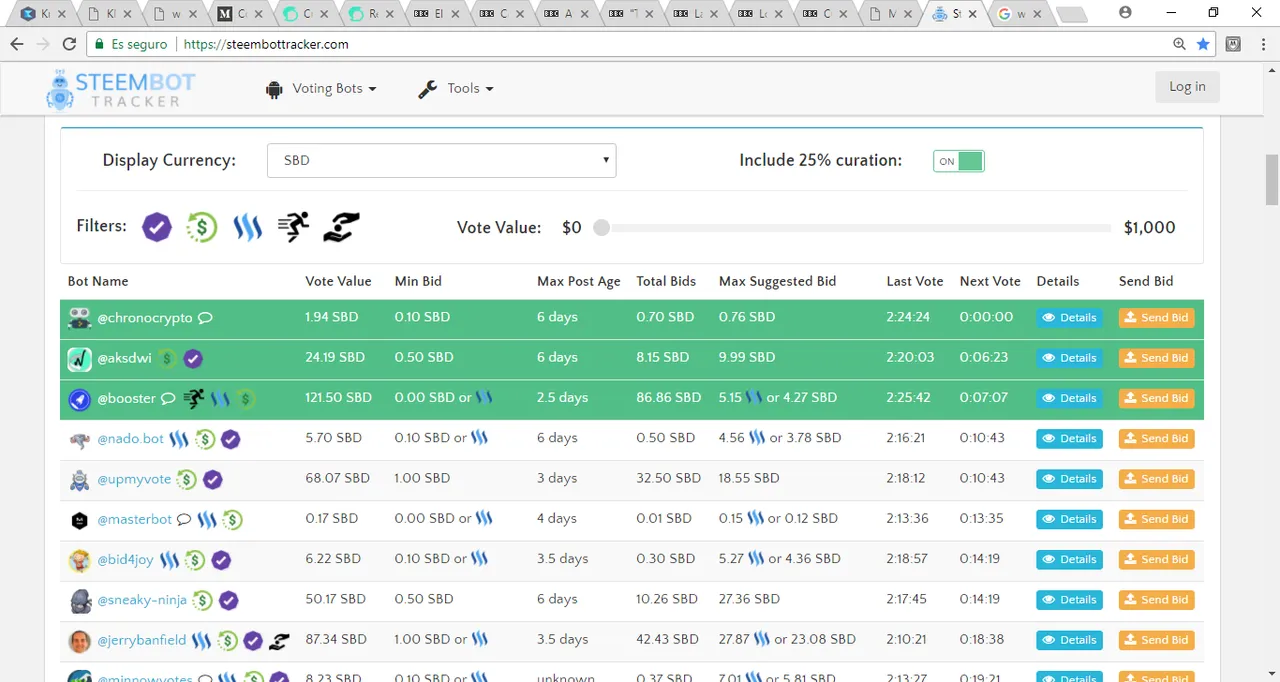Sort by the Total Bids column header
Image resolution: width=1280 pixels, height=682 pixels.
[x=666, y=281]
